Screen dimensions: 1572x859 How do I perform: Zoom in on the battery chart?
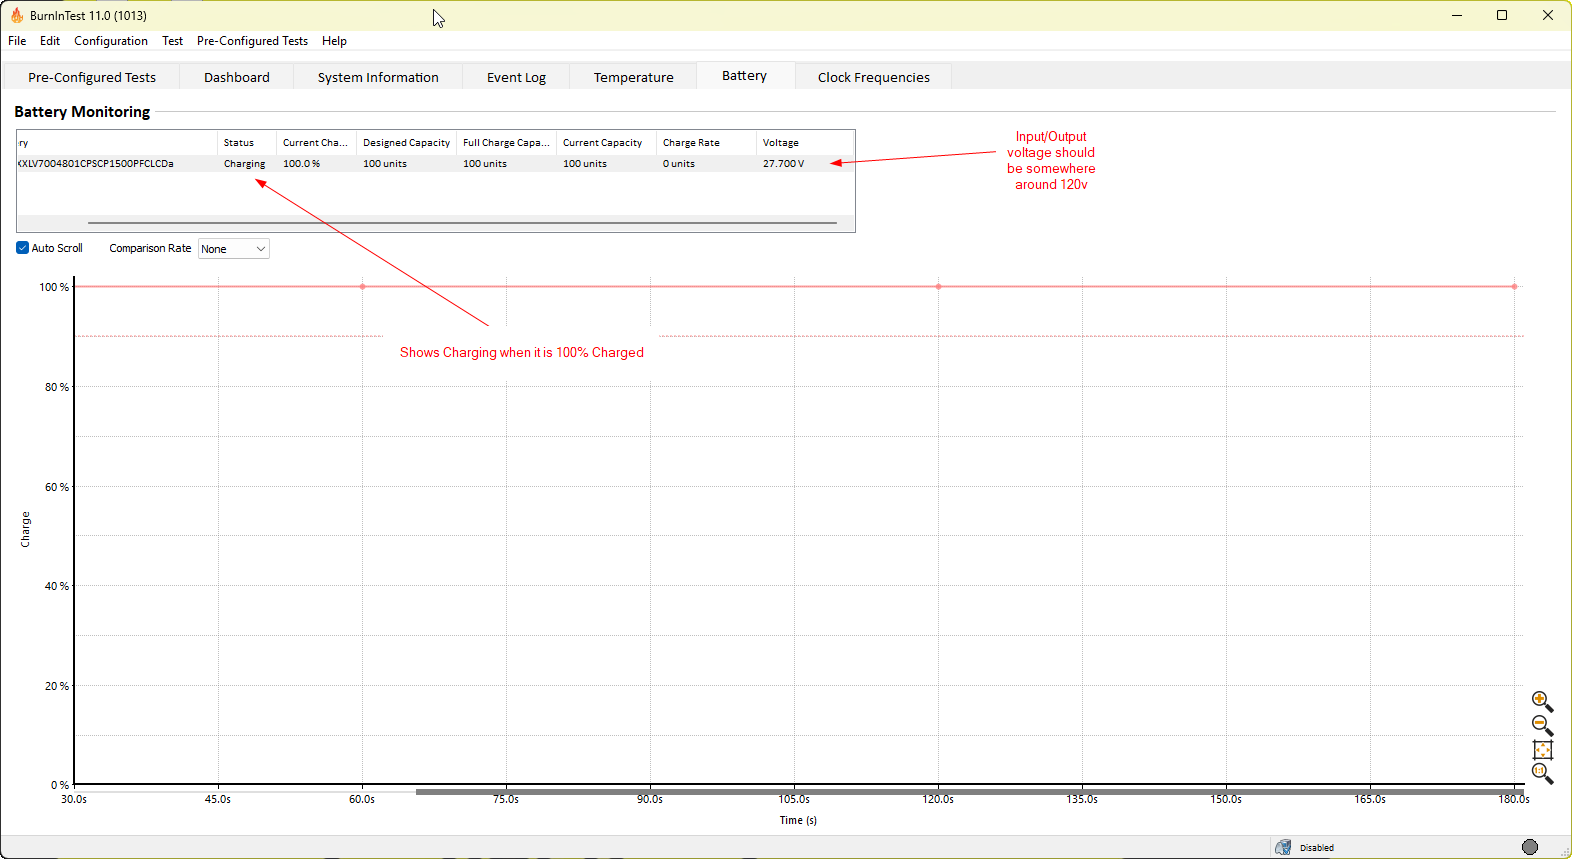pos(1542,701)
